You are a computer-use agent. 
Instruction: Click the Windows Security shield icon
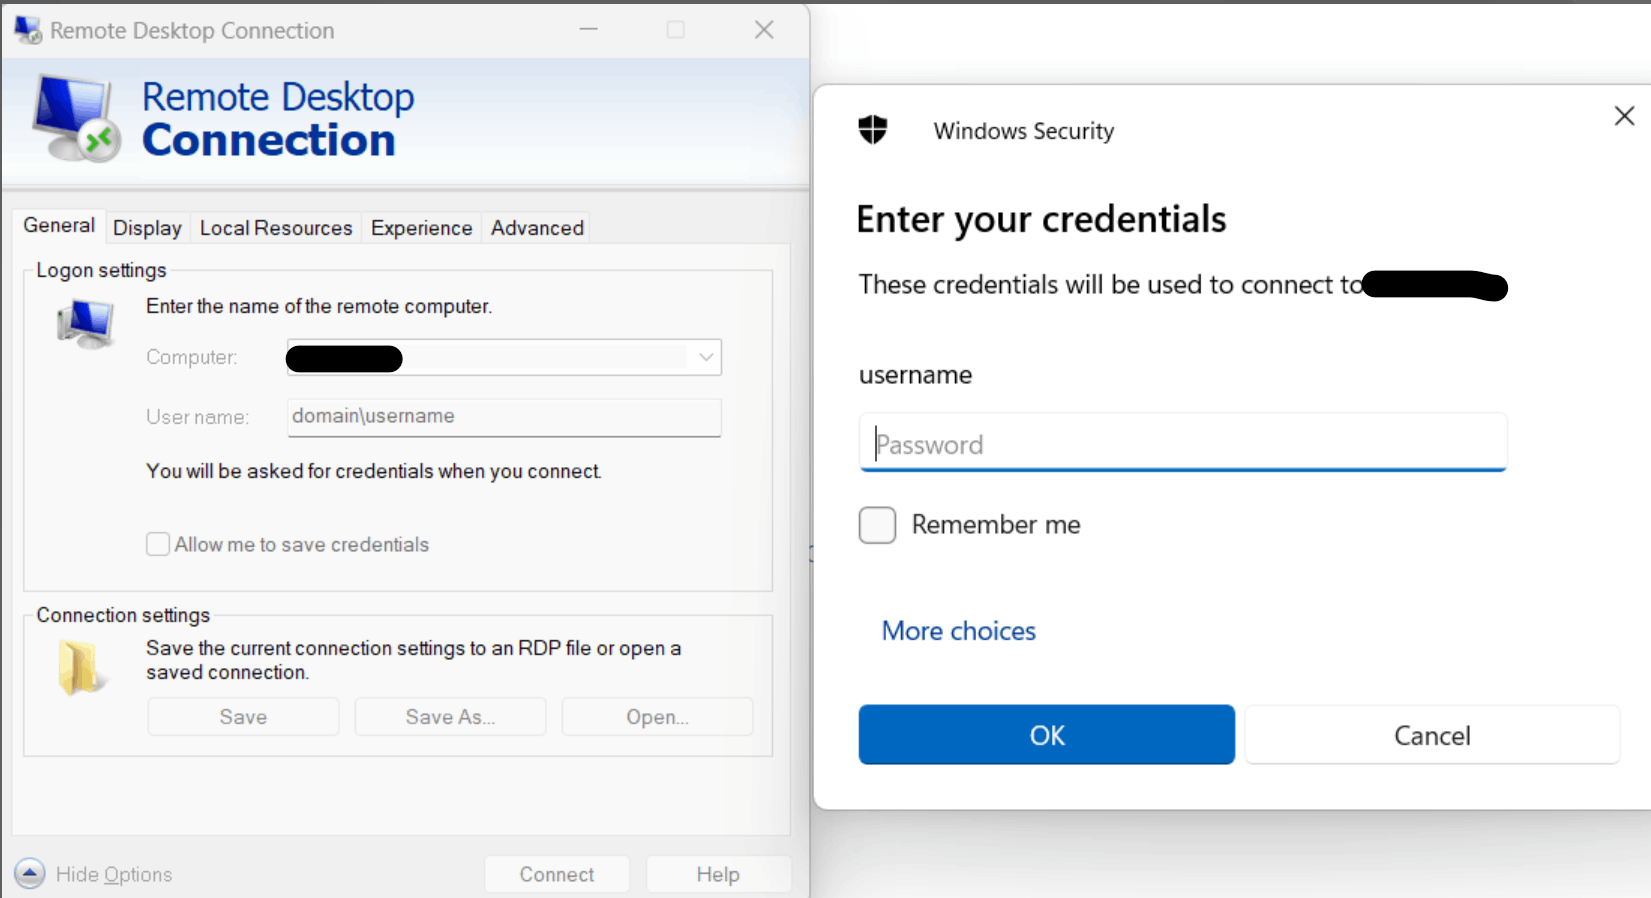(x=873, y=129)
